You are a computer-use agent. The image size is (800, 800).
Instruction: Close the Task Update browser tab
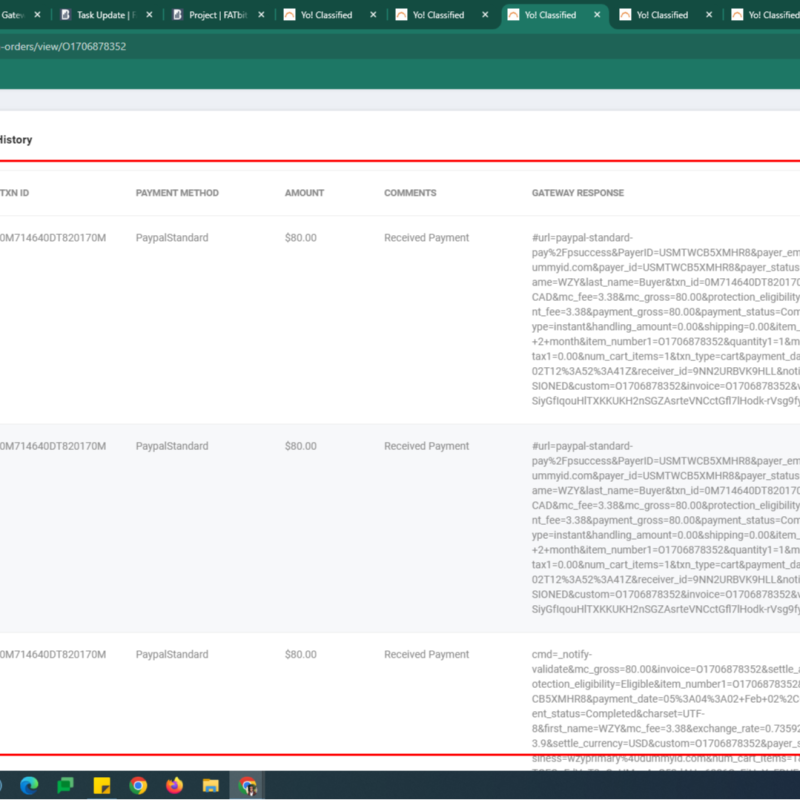(x=148, y=15)
